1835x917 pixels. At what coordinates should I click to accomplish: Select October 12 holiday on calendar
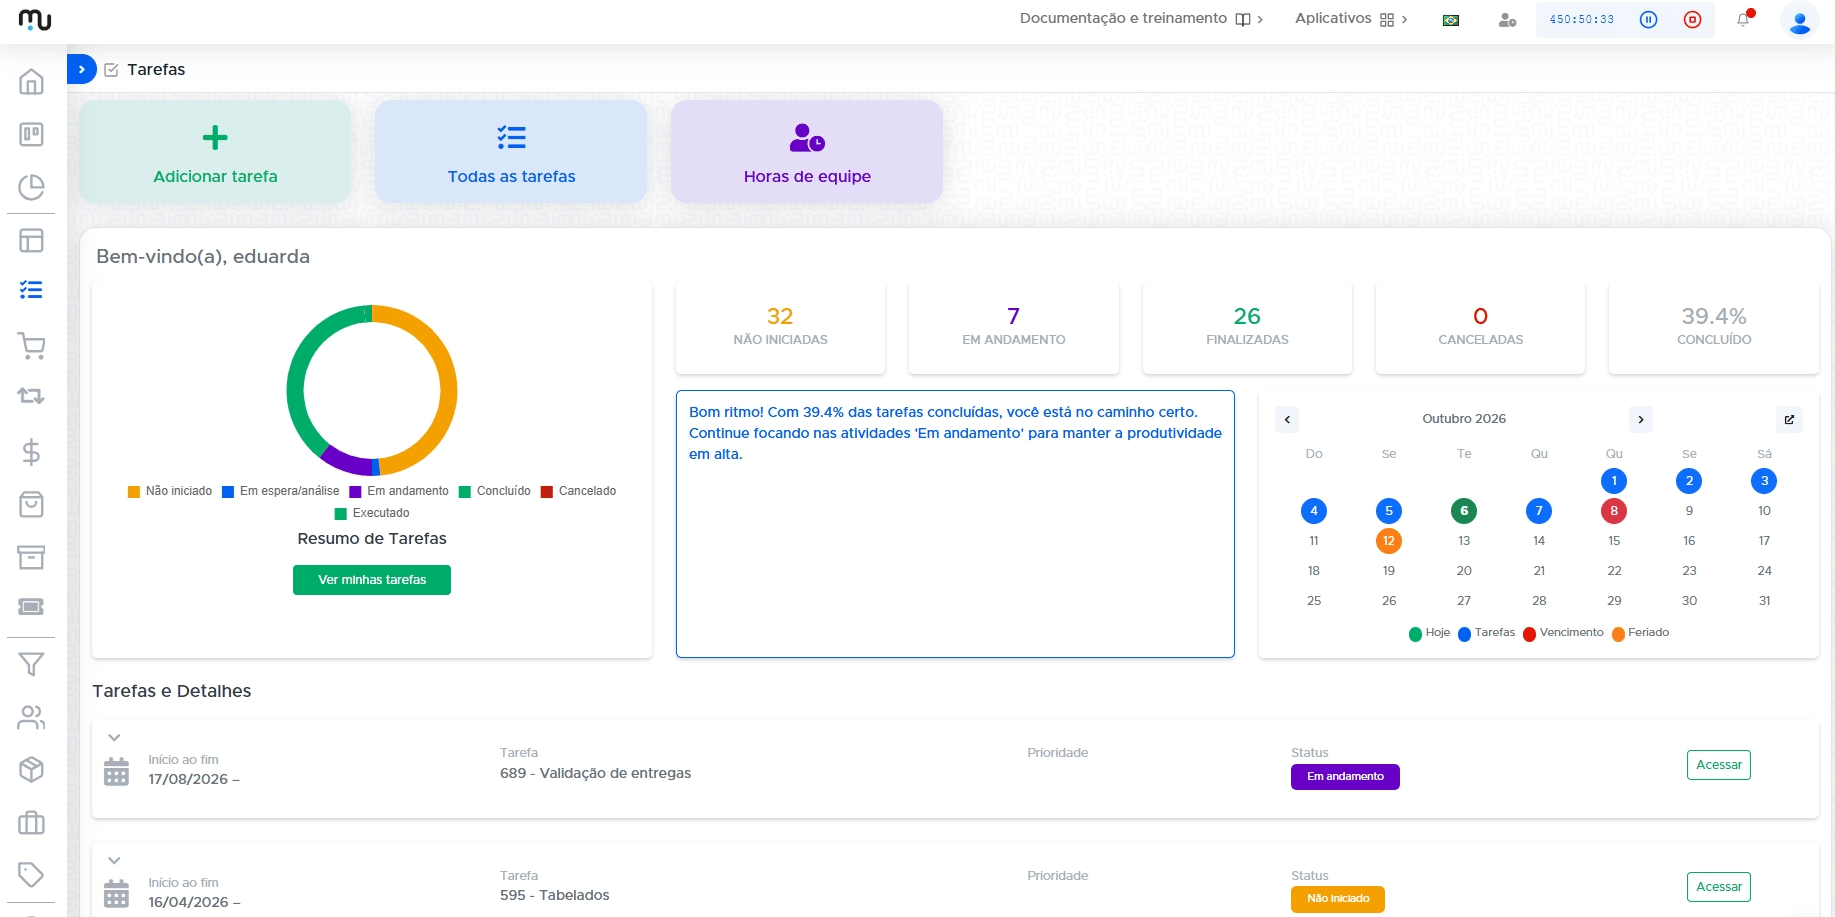(x=1388, y=541)
